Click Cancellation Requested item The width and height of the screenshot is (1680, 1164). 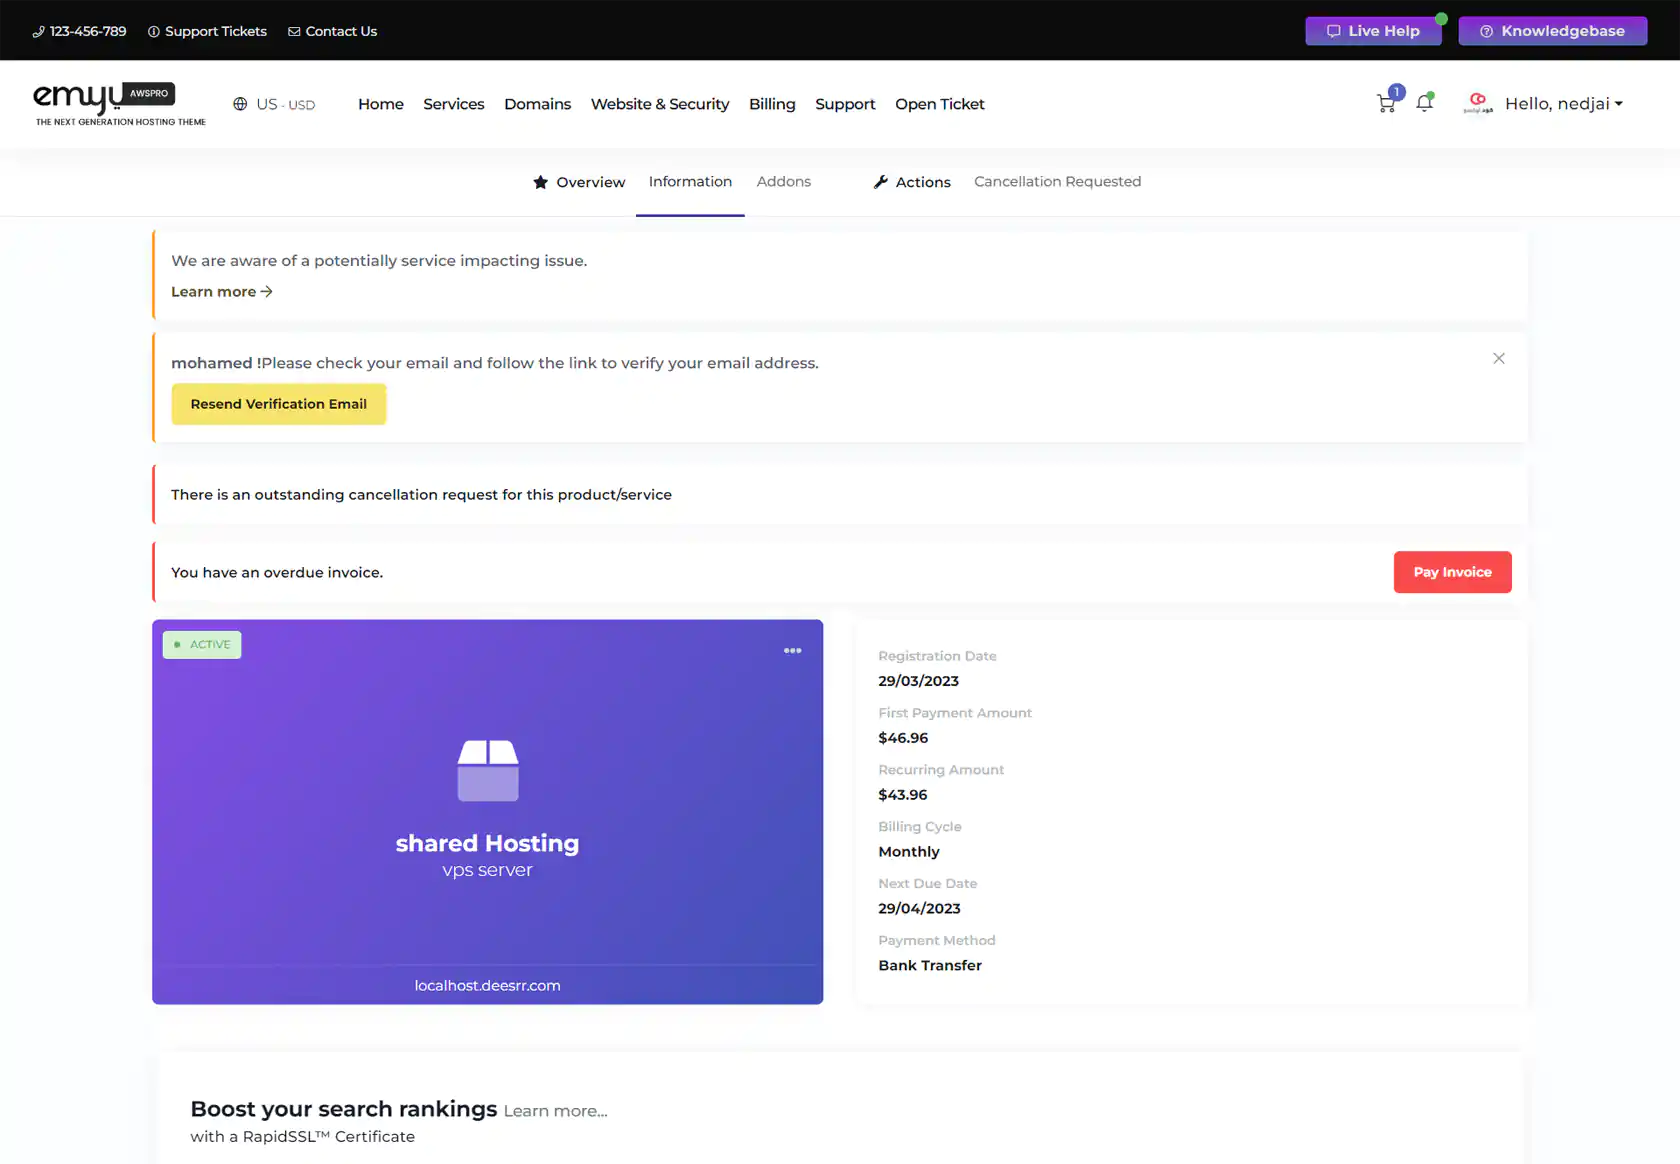point(1058,182)
